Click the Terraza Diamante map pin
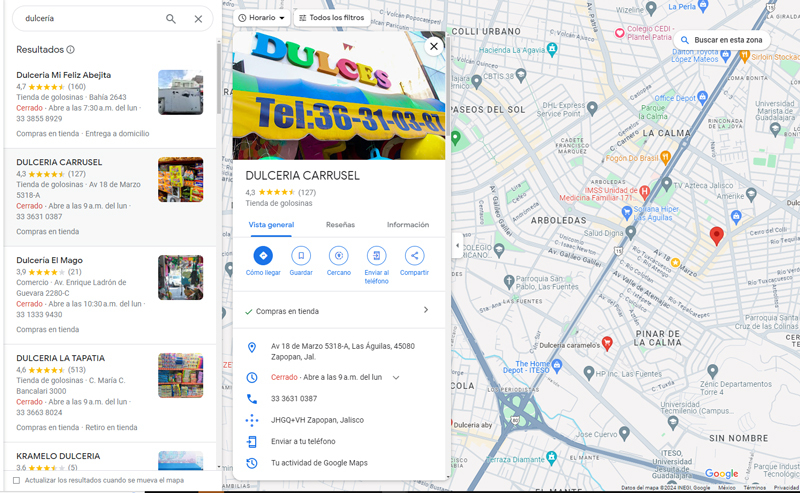Image resolution: width=800 pixels, height=493 pixels. 551,457
